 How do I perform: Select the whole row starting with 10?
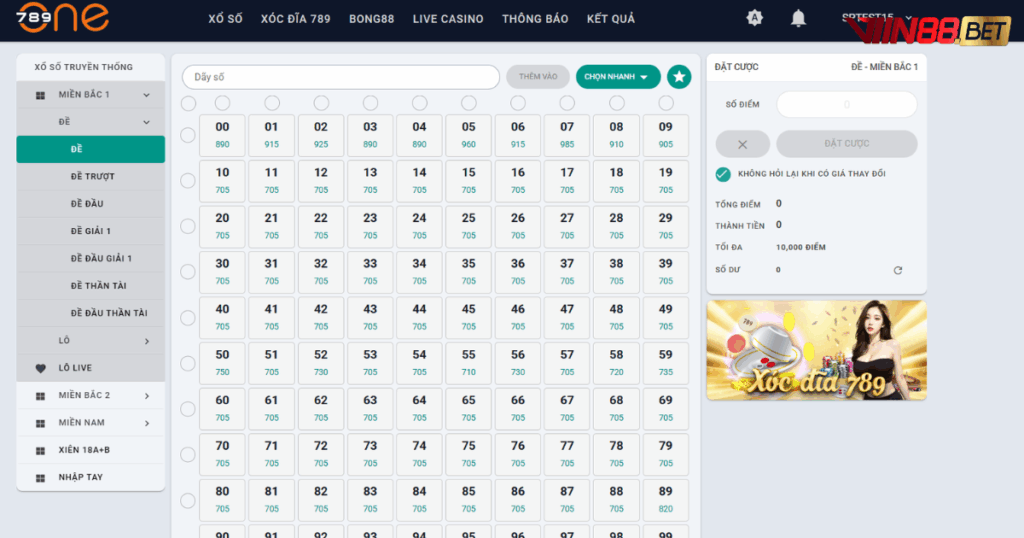tap(188, 181)
